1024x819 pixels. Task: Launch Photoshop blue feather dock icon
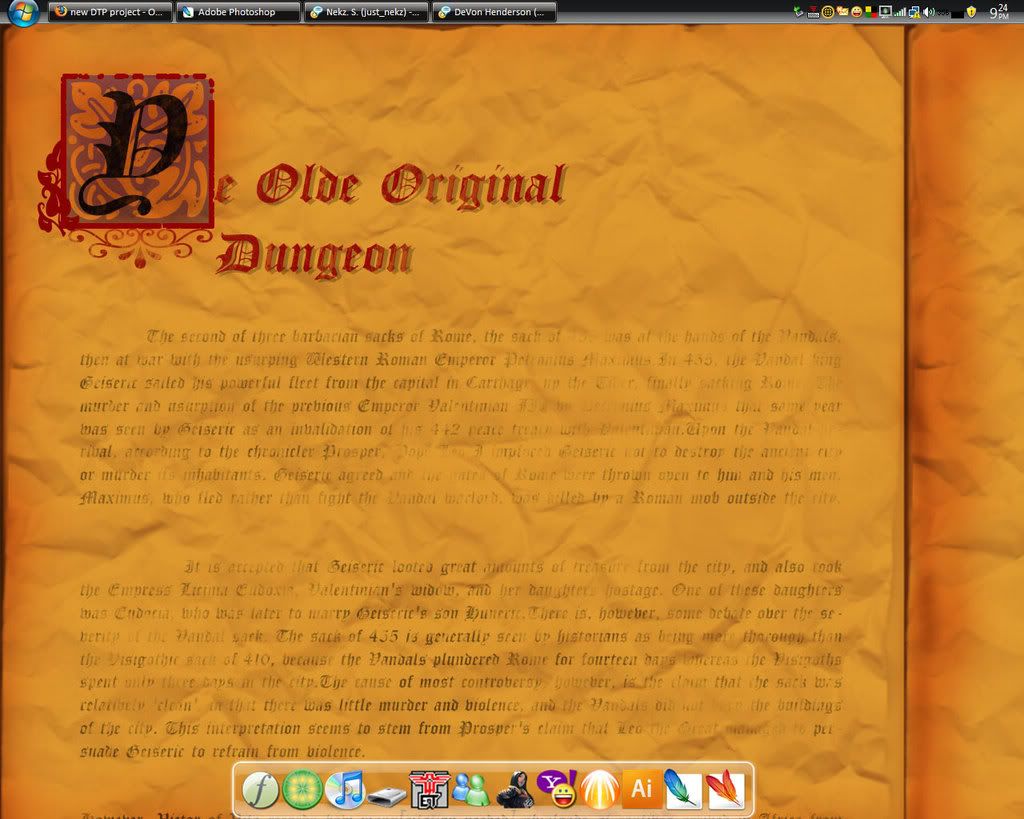coord(683,790)
